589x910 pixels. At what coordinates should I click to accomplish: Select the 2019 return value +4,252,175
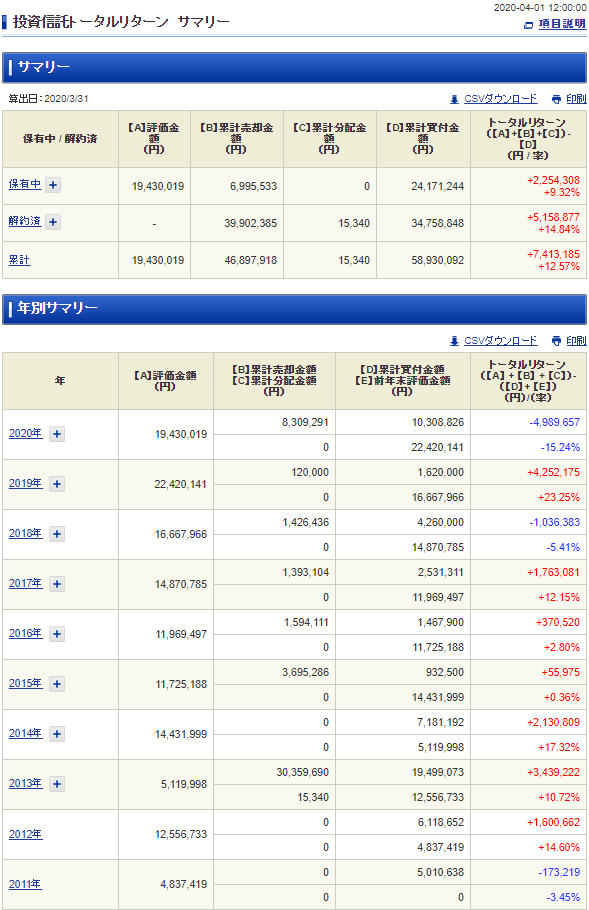point(553,472)
